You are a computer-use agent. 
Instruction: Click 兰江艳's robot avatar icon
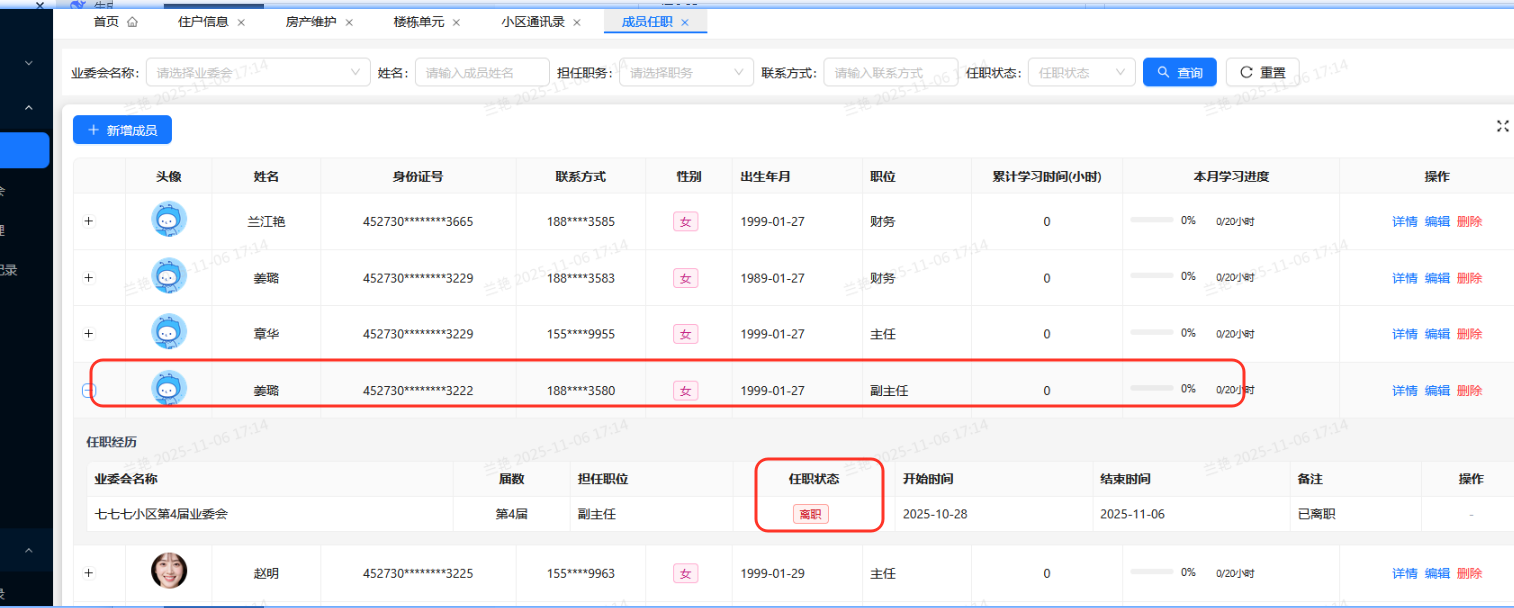[x=169, y=220]
